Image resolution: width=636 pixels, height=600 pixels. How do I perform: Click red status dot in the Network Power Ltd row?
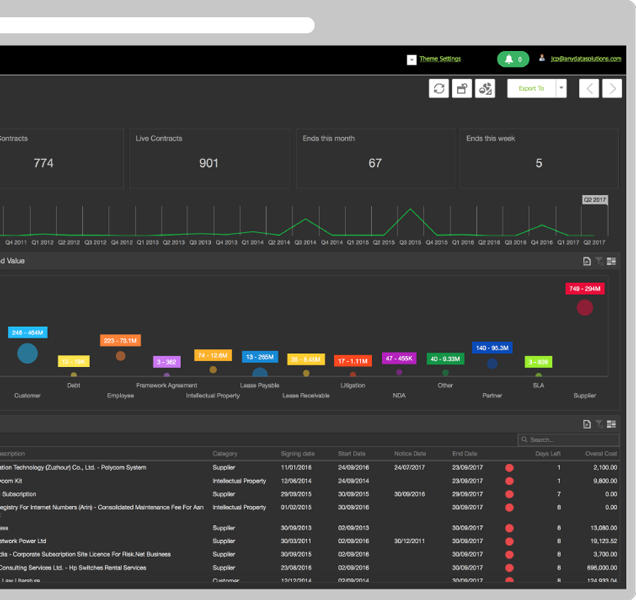(x=509, y=541)
